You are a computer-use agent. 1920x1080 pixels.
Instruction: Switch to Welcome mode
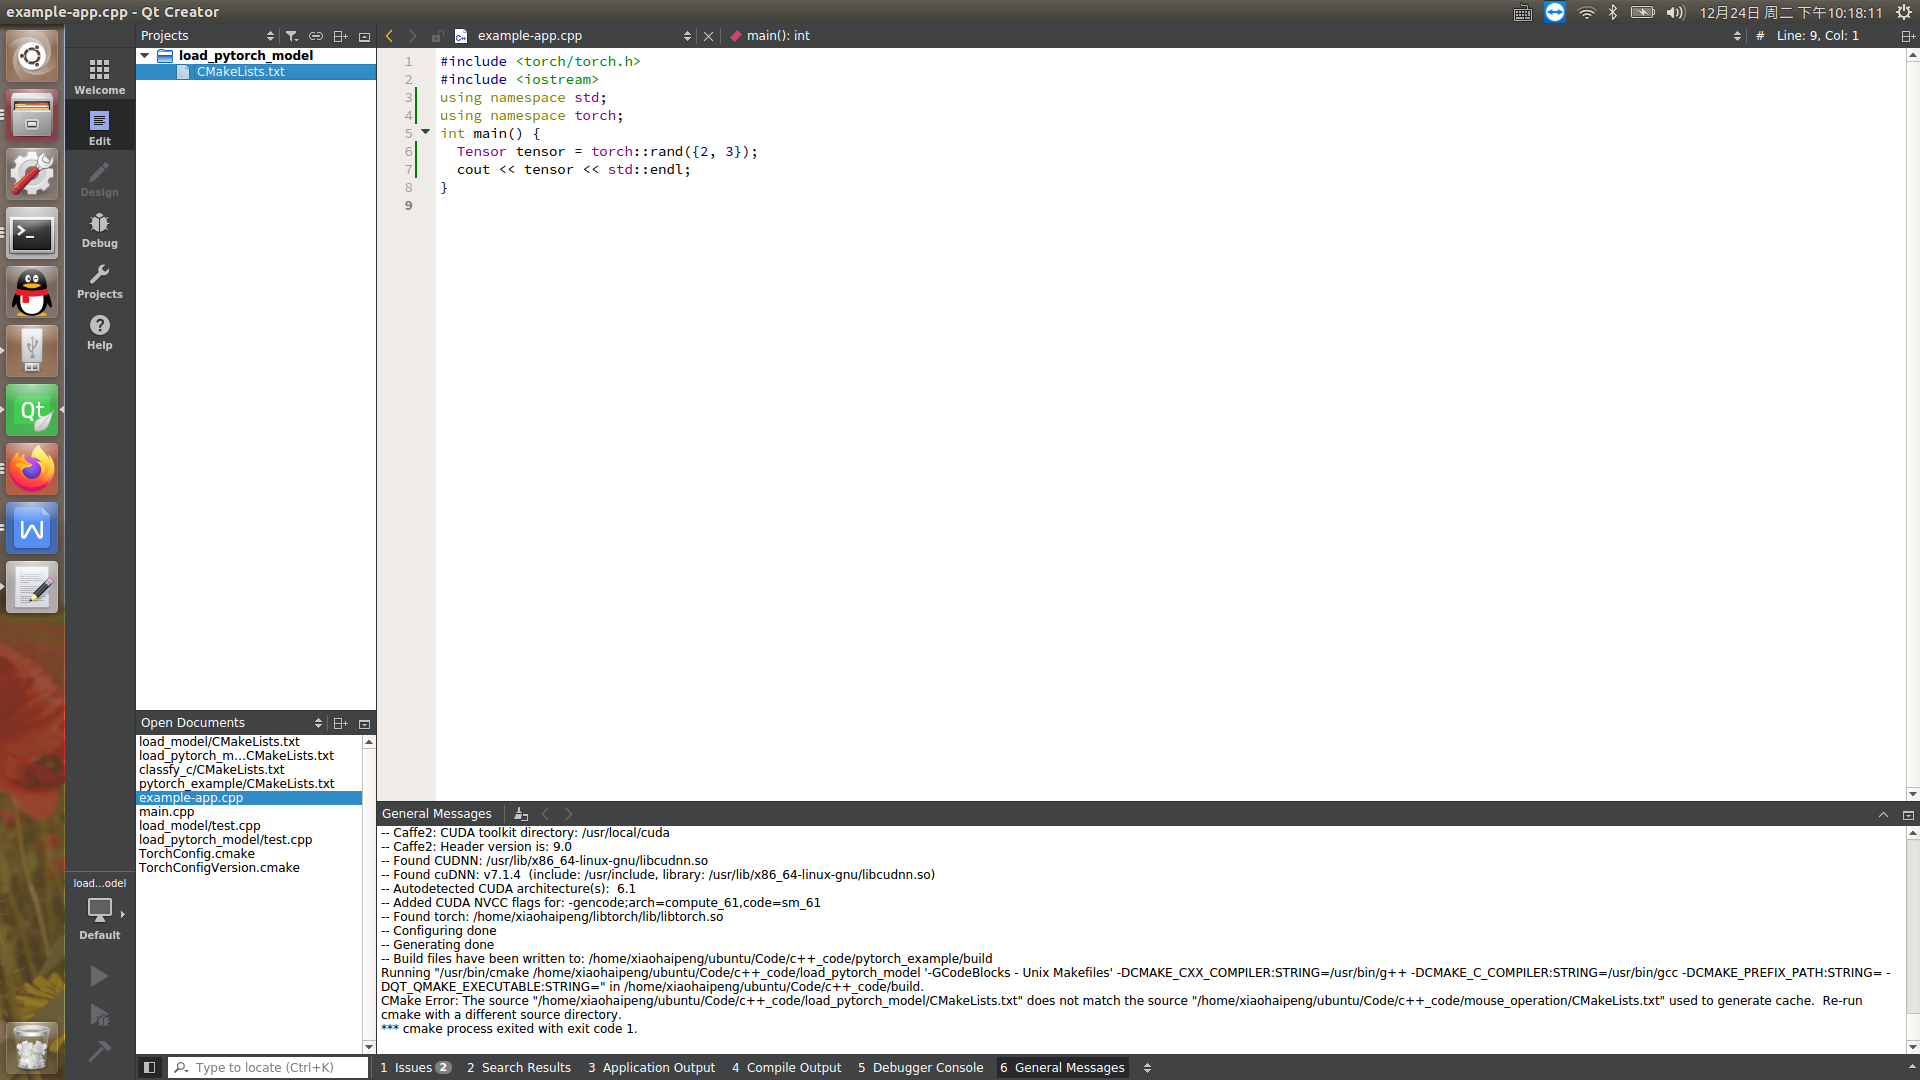(99, 76)
